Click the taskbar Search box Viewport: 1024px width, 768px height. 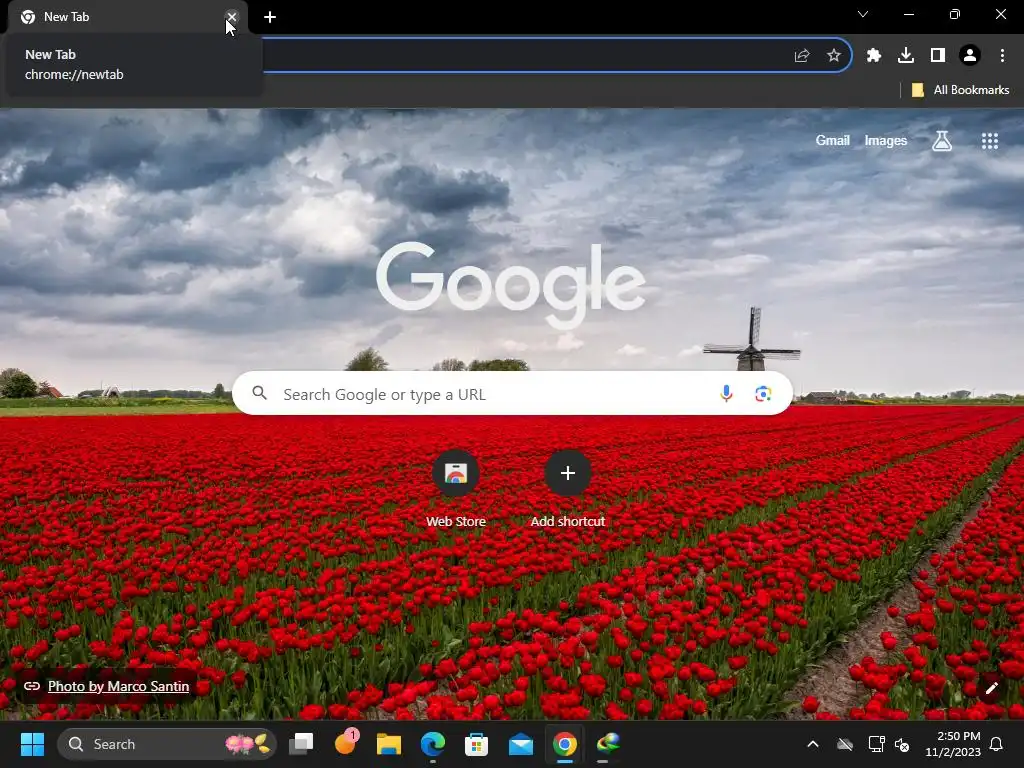click(x=167, y=744)
